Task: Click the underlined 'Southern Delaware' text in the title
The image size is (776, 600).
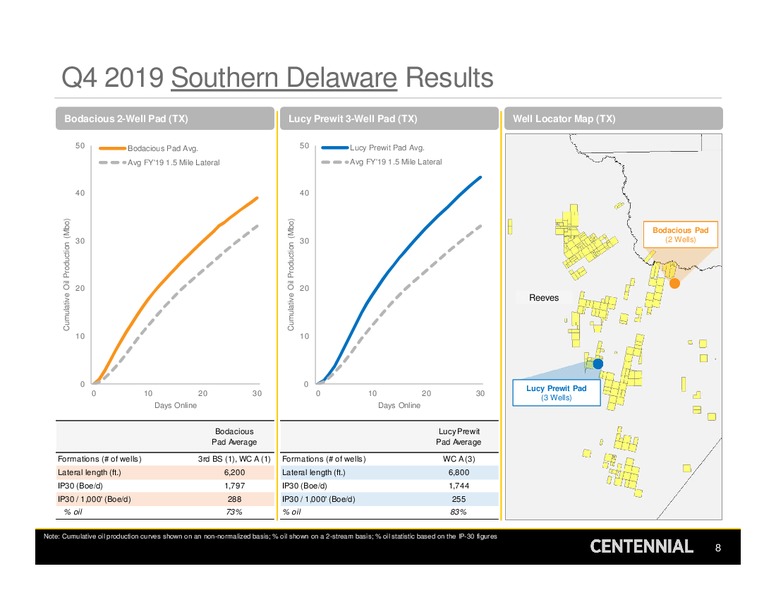Action: [284, 78]
